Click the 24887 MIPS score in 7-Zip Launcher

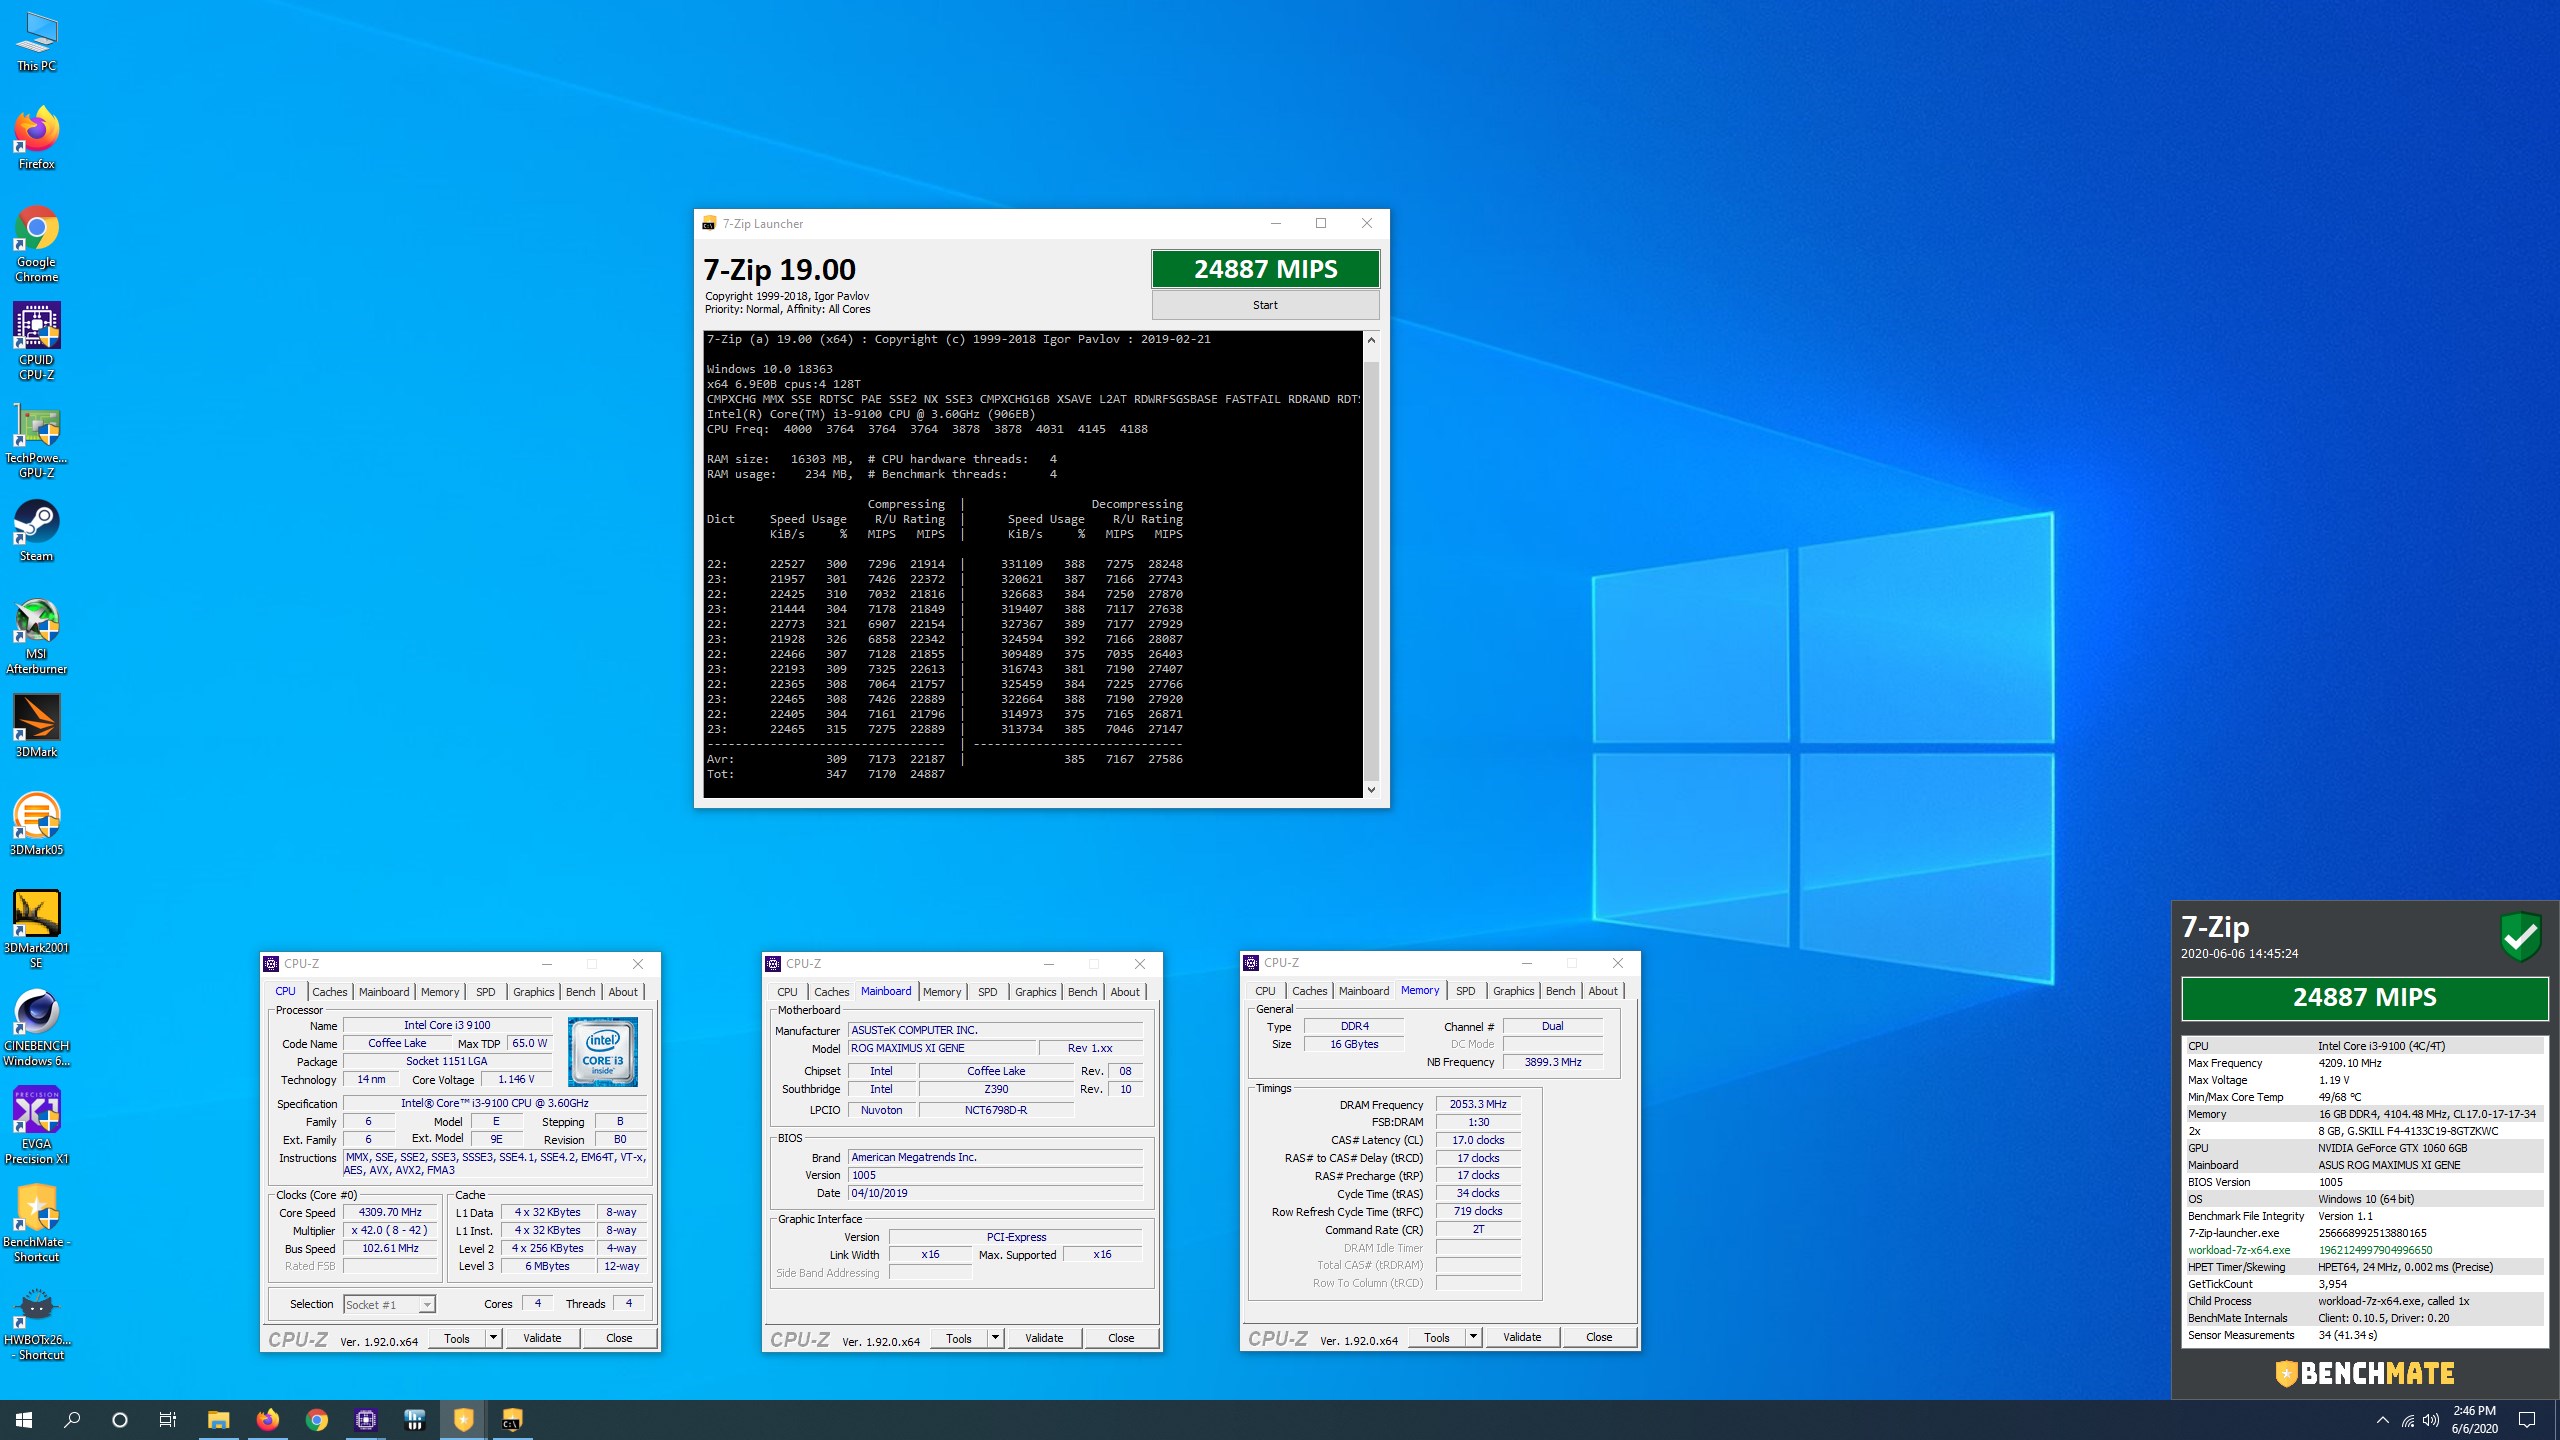1265,269
